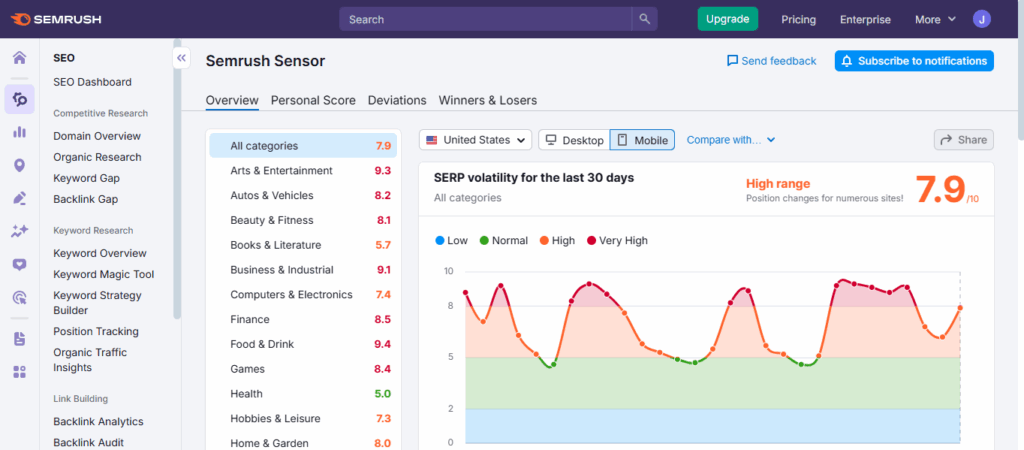1024x450 pixels.
Task: Click the Upgrade button
Action: (728, 19)
